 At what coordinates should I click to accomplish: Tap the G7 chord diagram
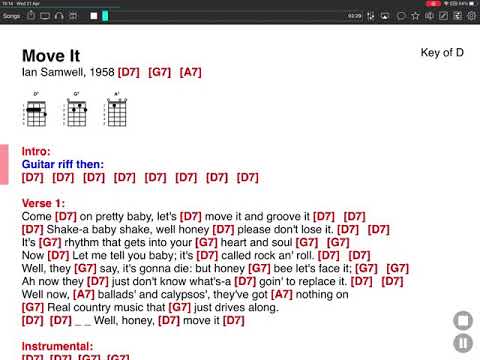click(x=76, y=109)
